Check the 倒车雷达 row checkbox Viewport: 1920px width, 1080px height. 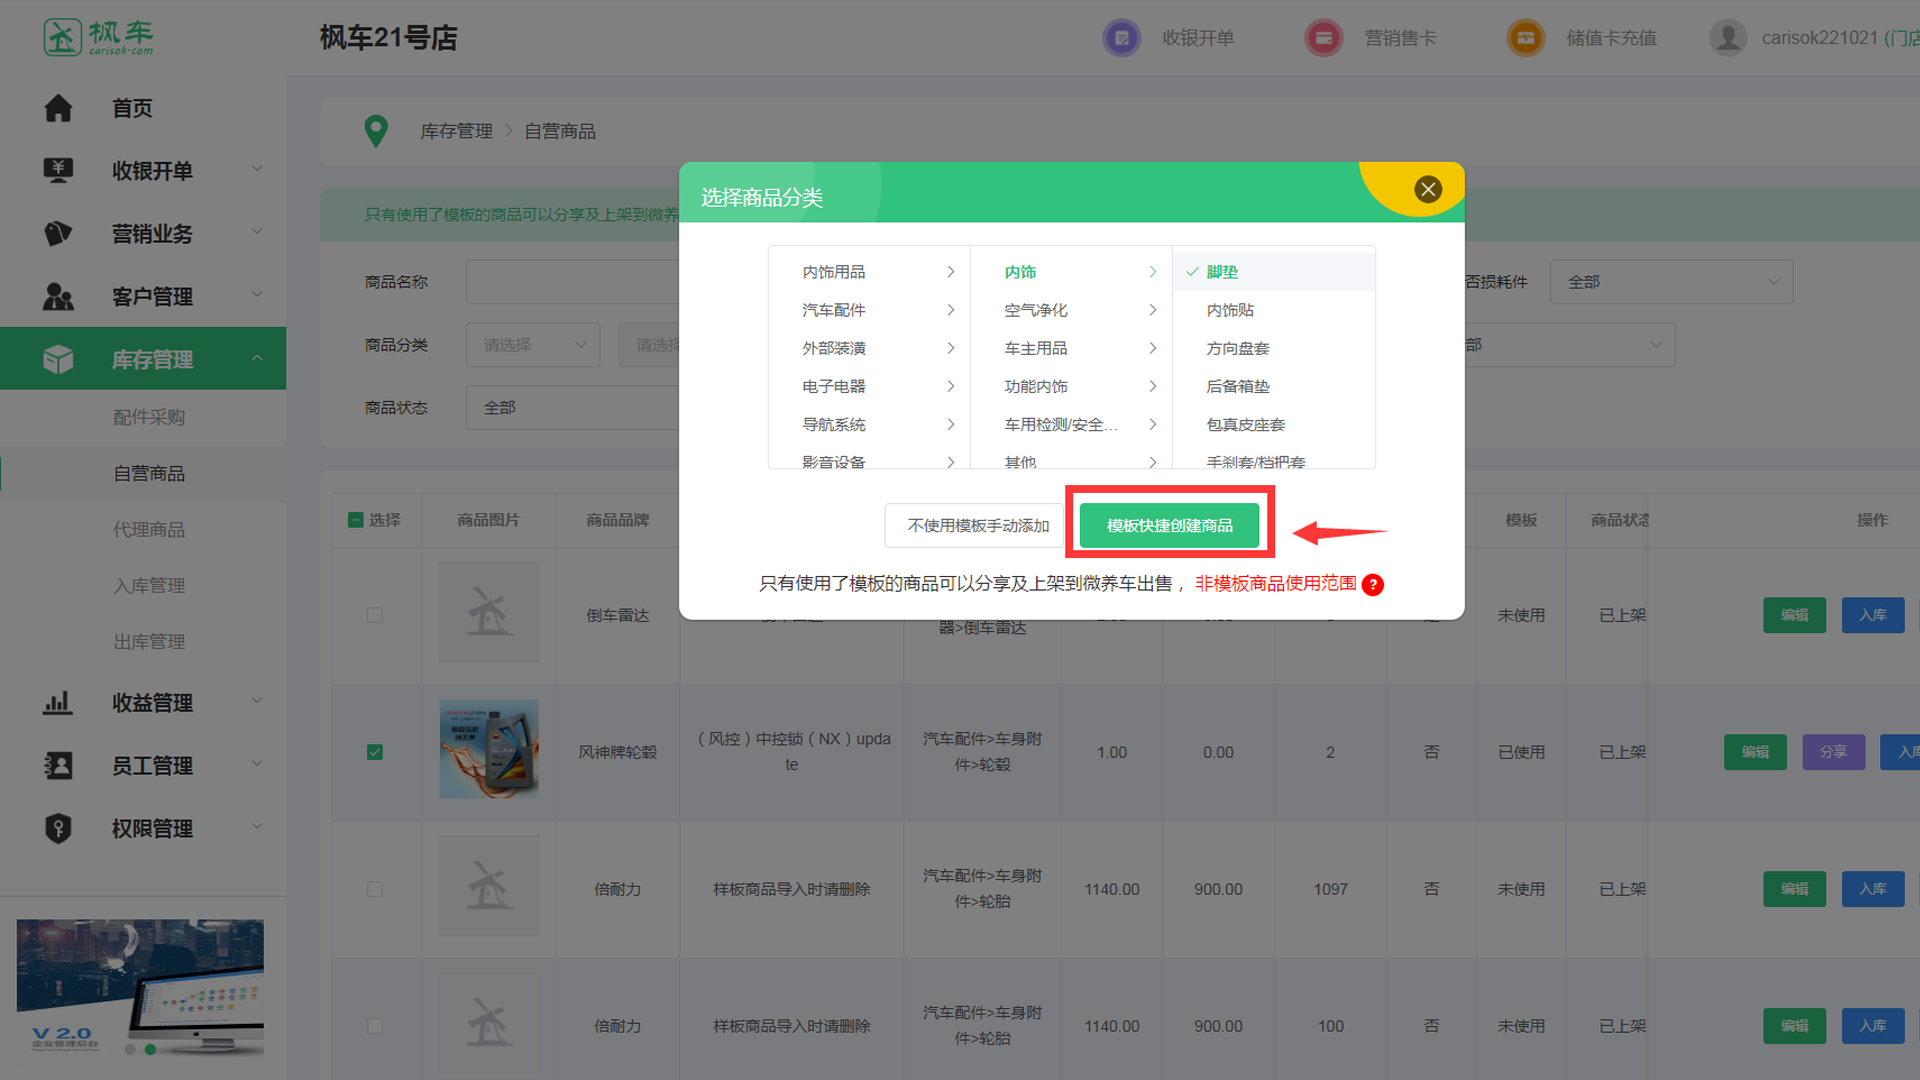pyautogui.click(x=375, y=615)
